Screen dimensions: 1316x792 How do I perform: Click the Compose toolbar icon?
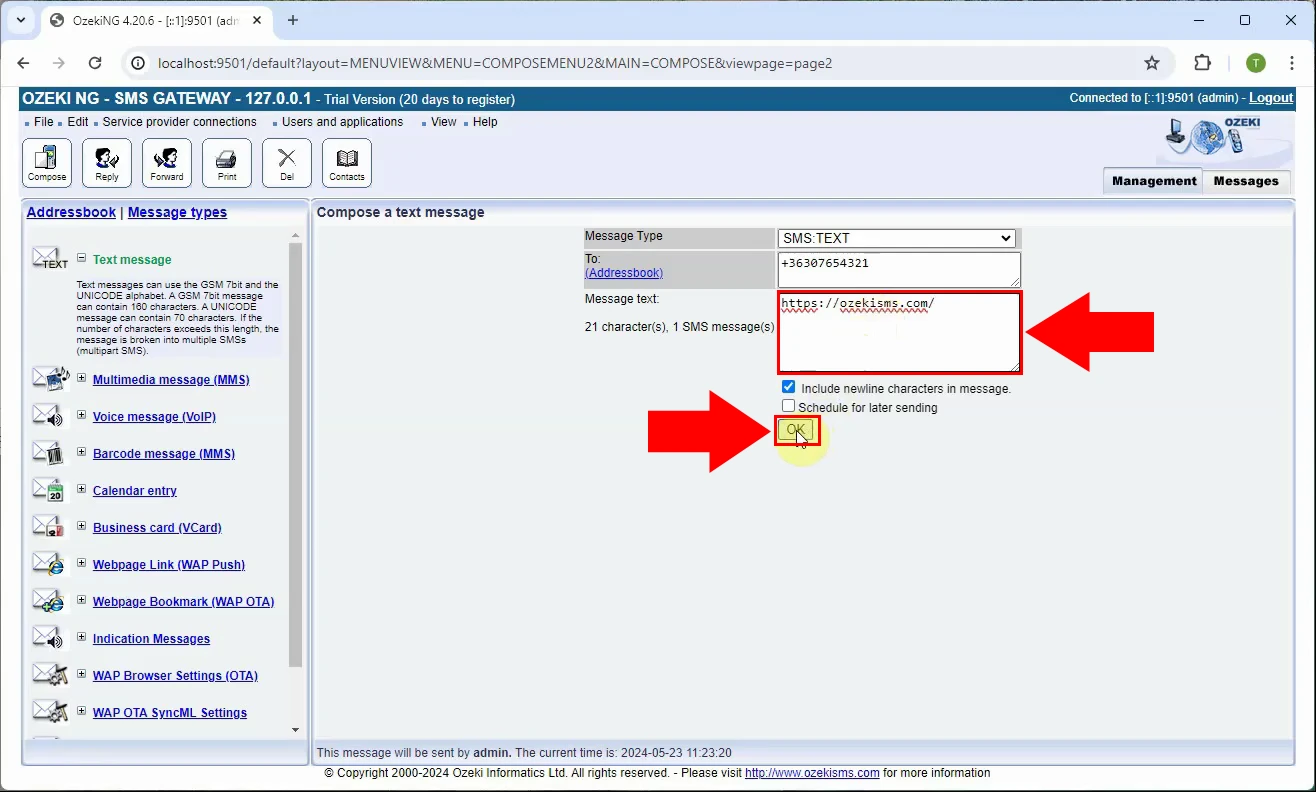pos(47,163)
